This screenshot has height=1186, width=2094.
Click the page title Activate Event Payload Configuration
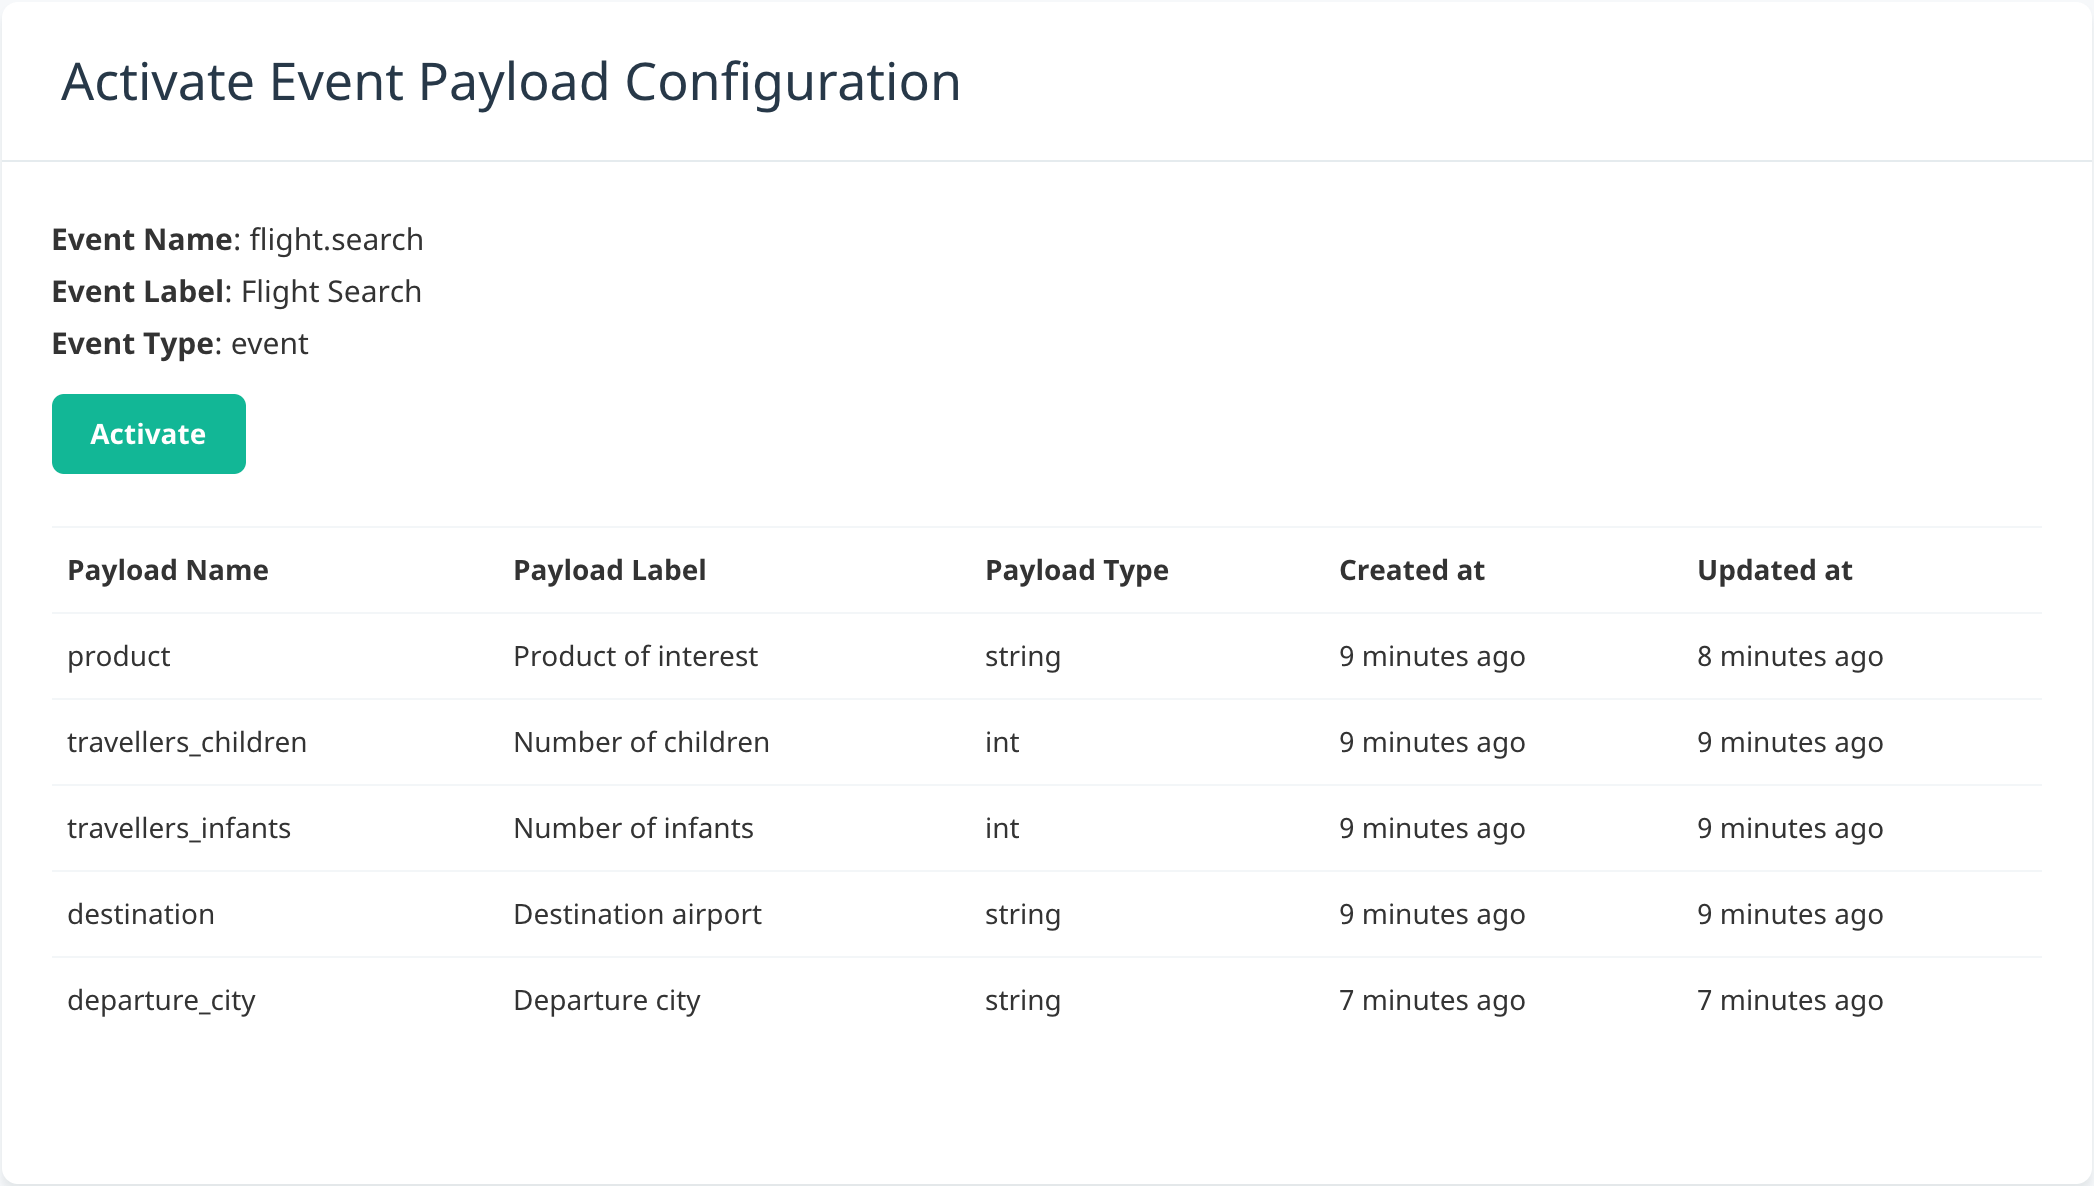[511, 82]
